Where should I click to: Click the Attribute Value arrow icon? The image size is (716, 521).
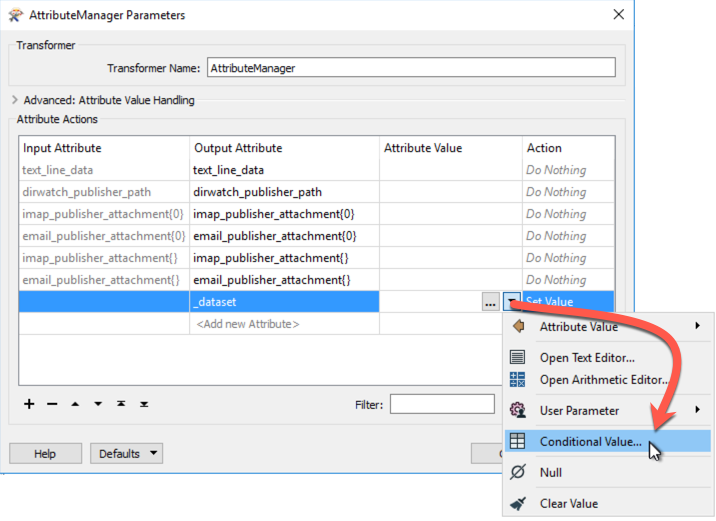[518, 326]
